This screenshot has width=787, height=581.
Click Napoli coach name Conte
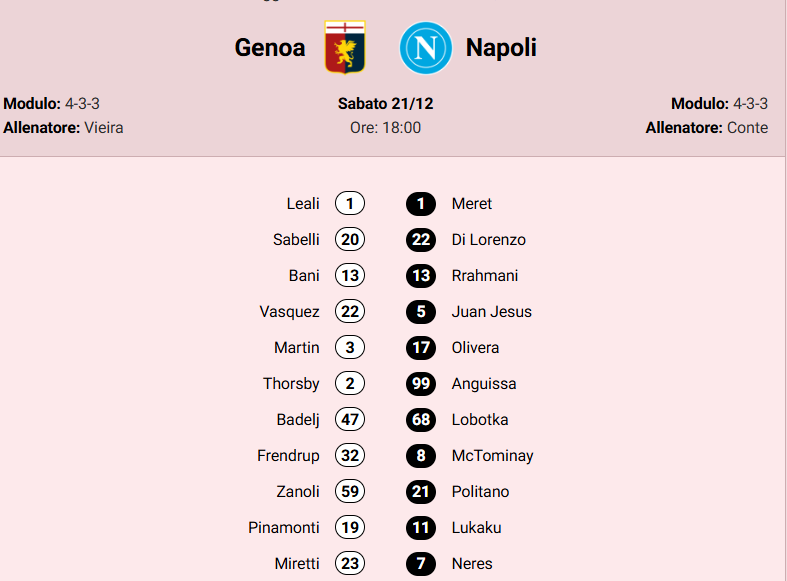coord(747,128)
